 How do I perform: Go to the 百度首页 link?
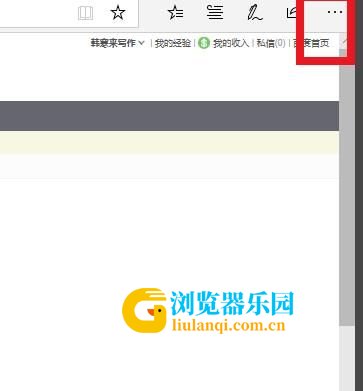click(311, 43)
